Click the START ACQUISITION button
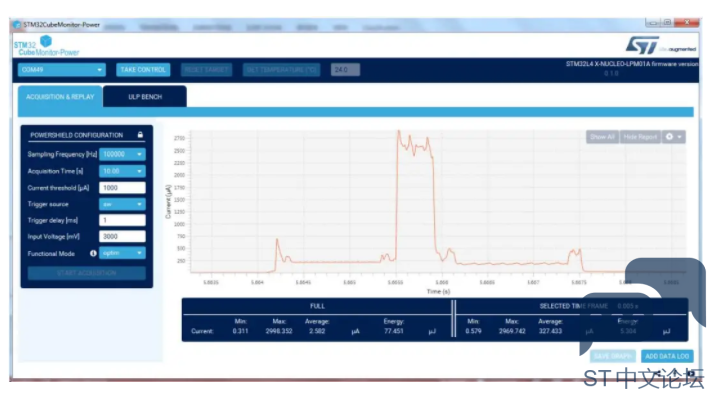Image resolution: width=717 pixels, height=402 pixels. pos(87,273)
